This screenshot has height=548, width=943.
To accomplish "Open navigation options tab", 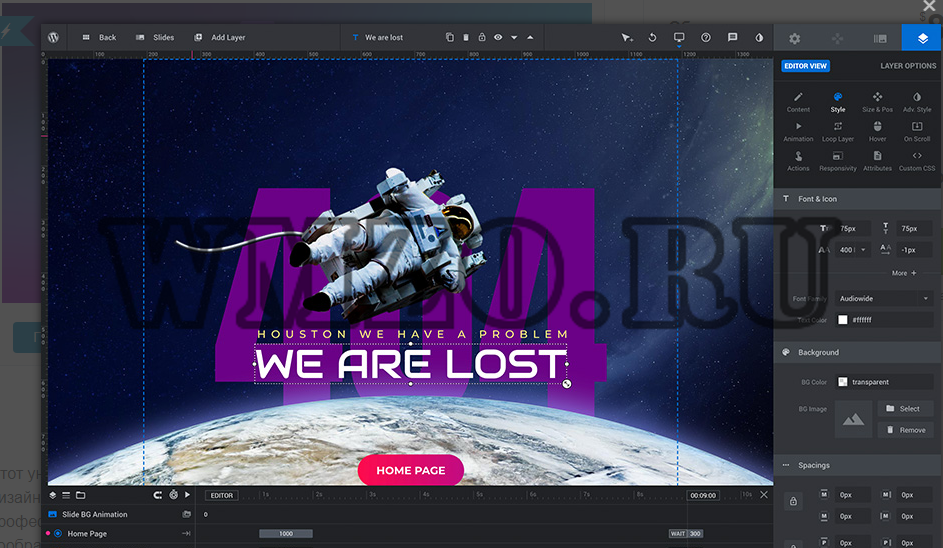I will [837, 38].
